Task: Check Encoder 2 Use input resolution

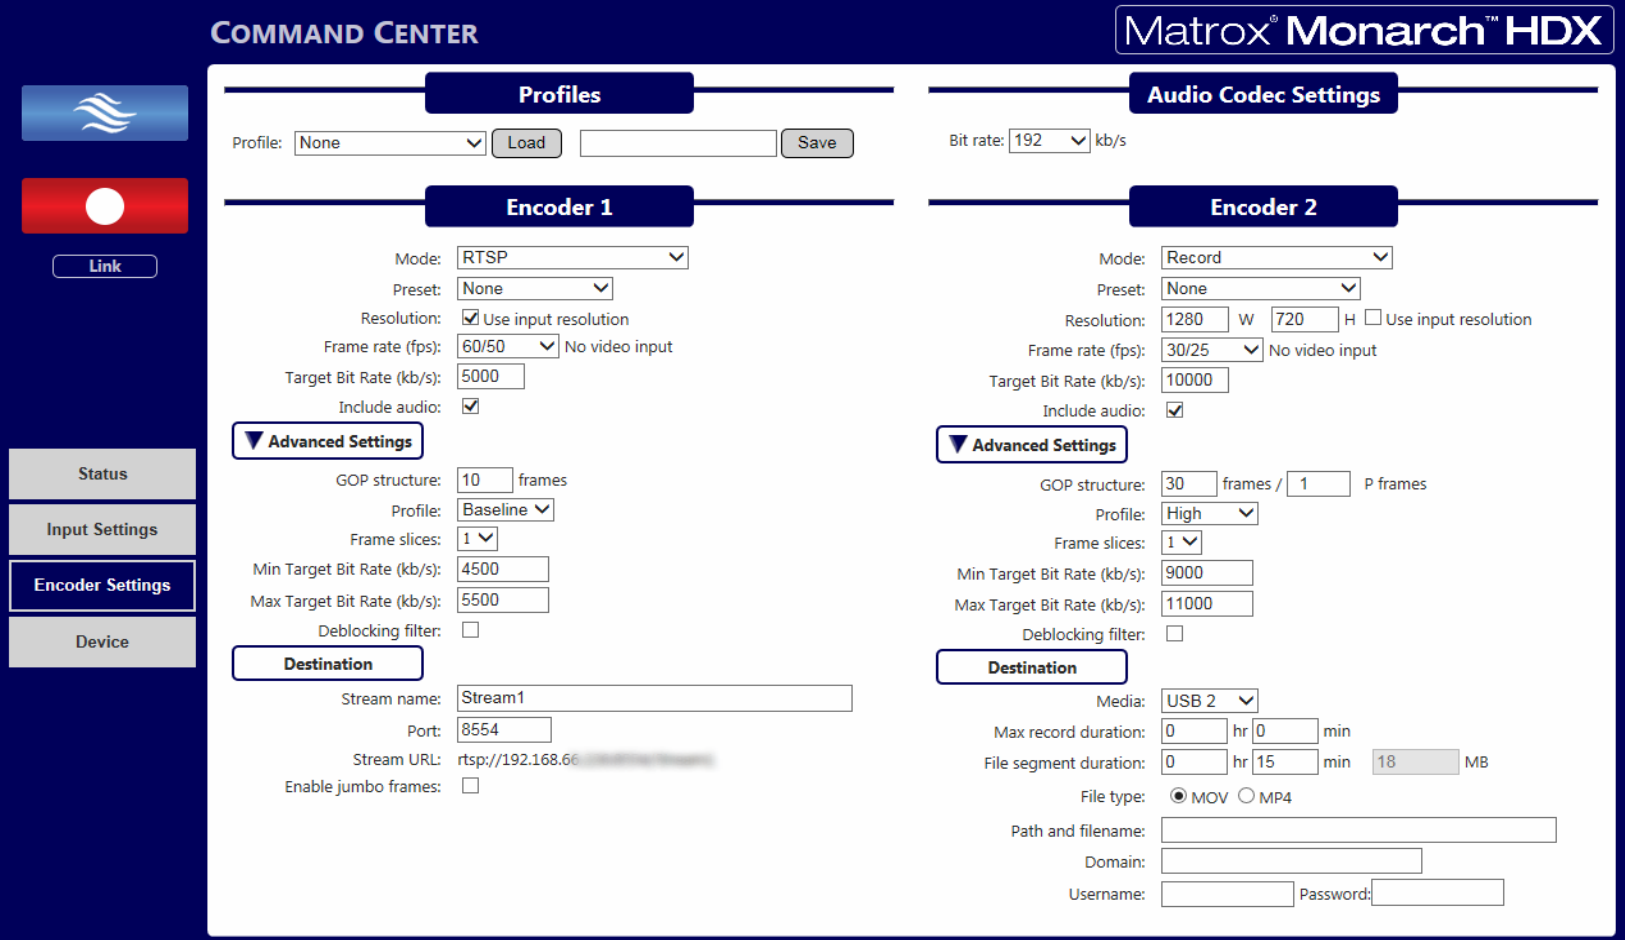Action: pyautogui.click(x=1373, y=318)
